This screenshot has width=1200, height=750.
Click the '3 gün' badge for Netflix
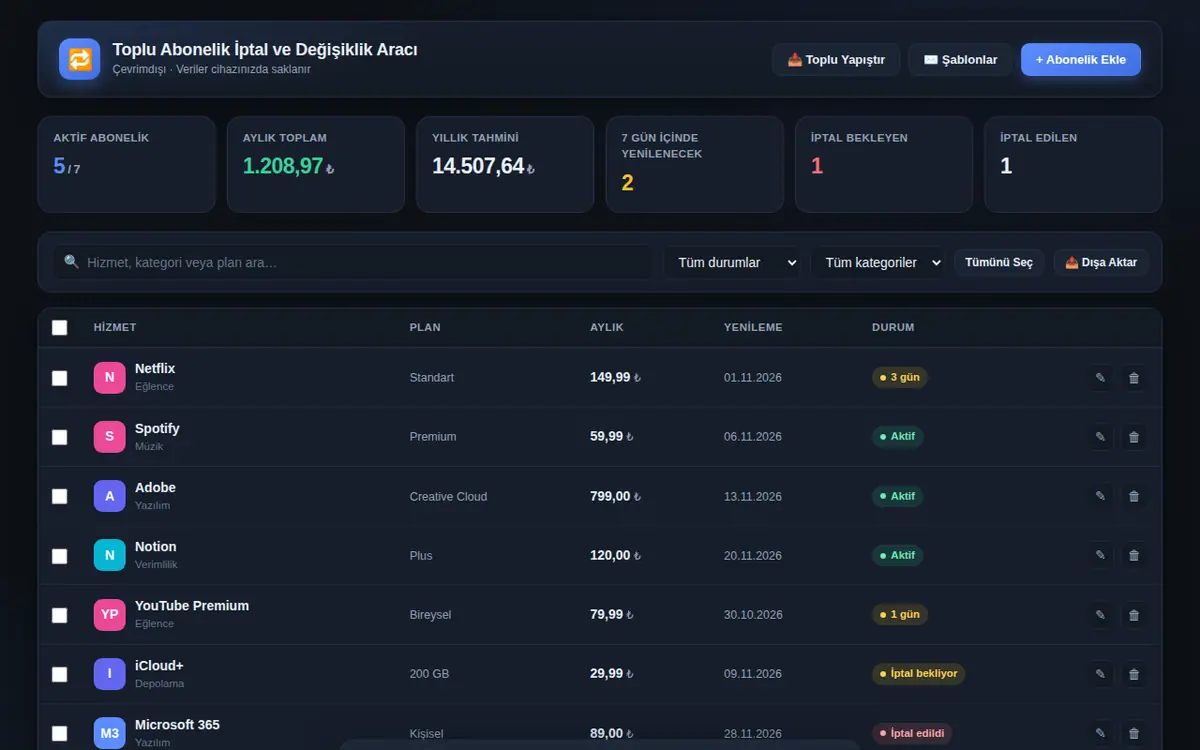coord(899,377)
